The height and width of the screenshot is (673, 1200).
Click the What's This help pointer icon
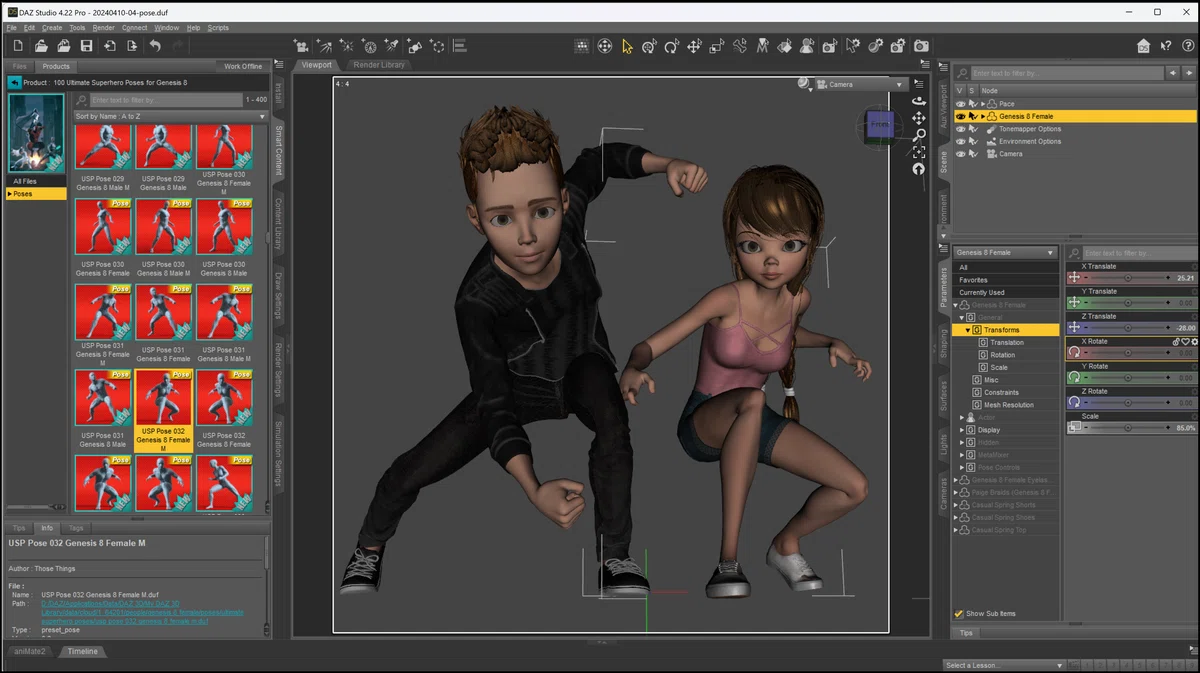point(1166,46)
